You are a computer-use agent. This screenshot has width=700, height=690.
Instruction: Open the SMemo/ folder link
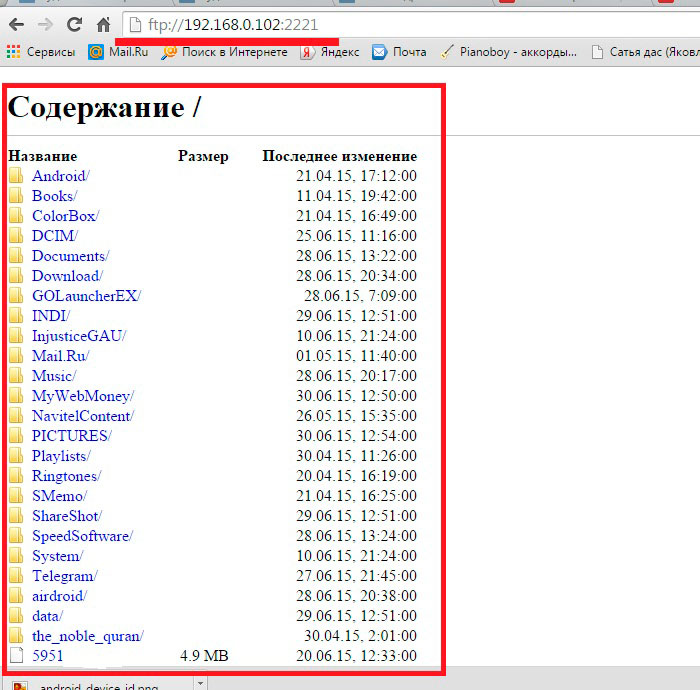[59, 496]
